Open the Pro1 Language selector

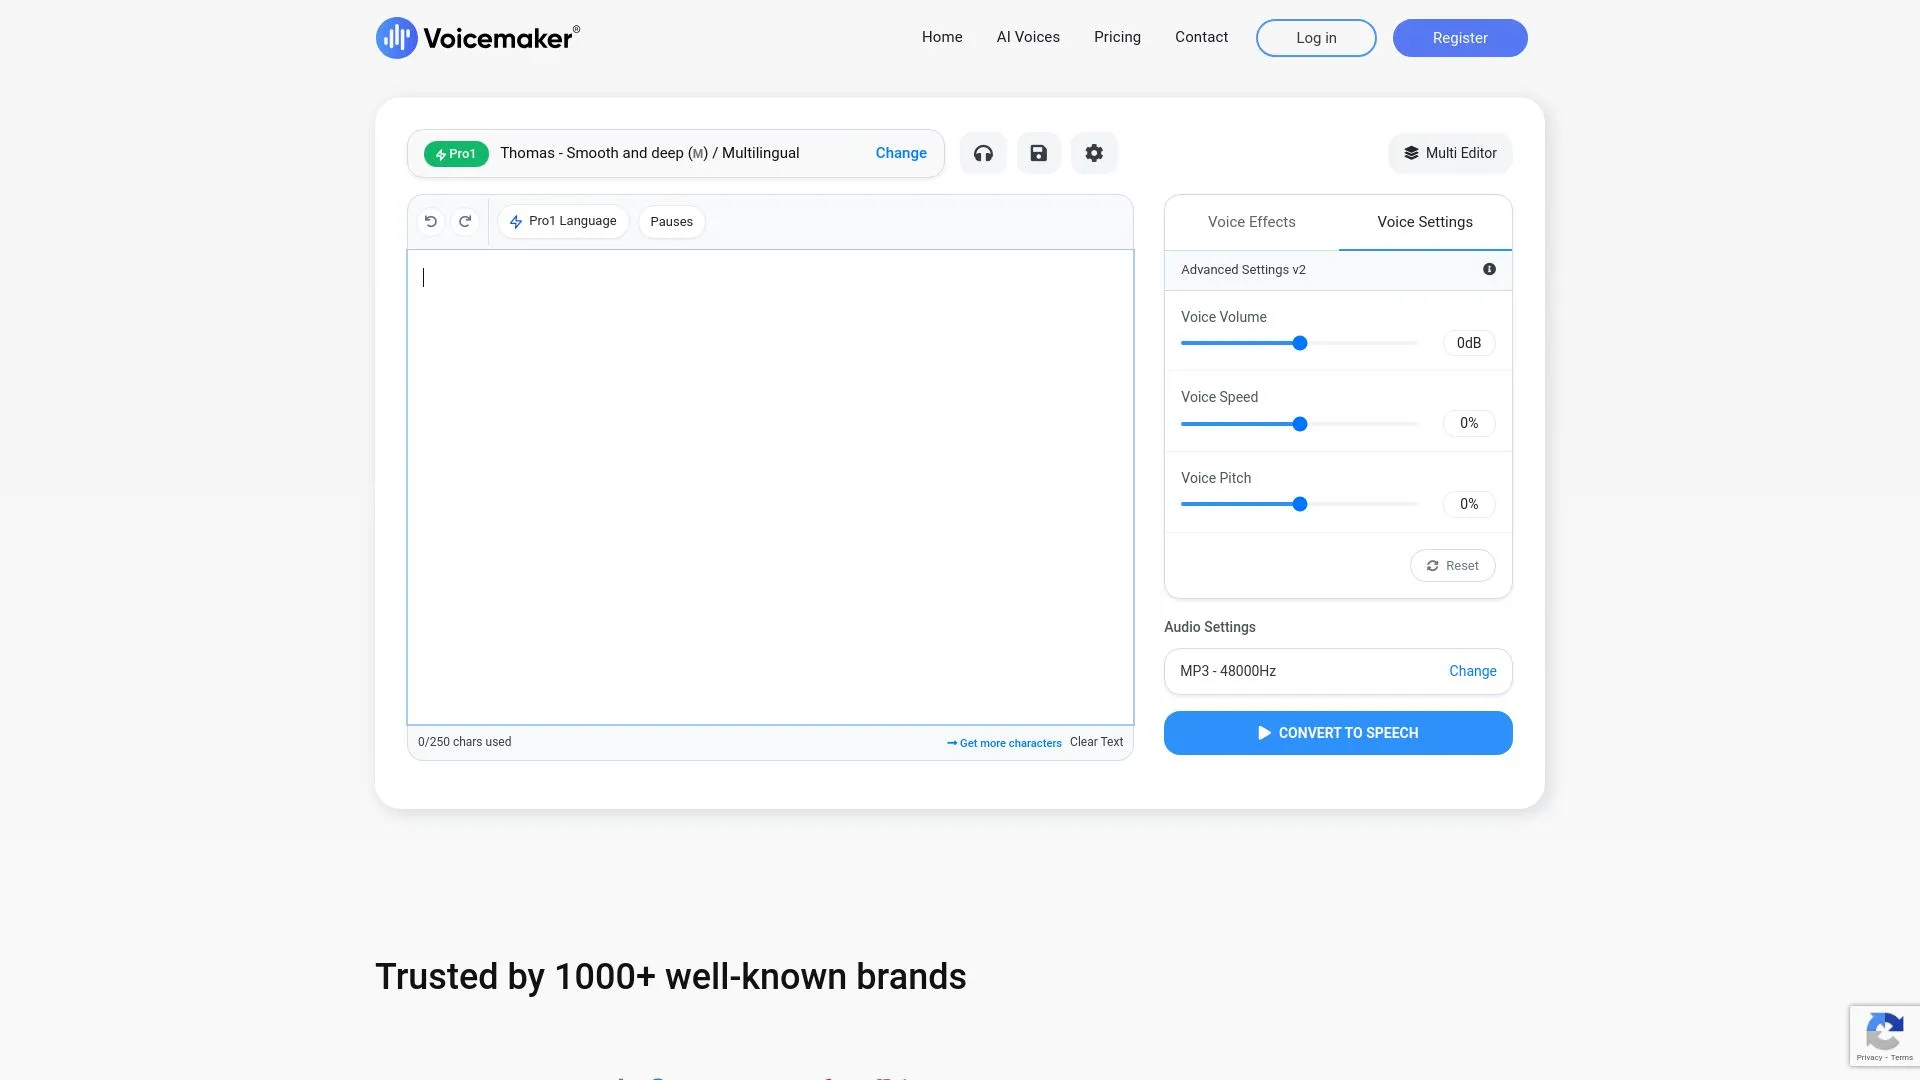coord(563,221)
